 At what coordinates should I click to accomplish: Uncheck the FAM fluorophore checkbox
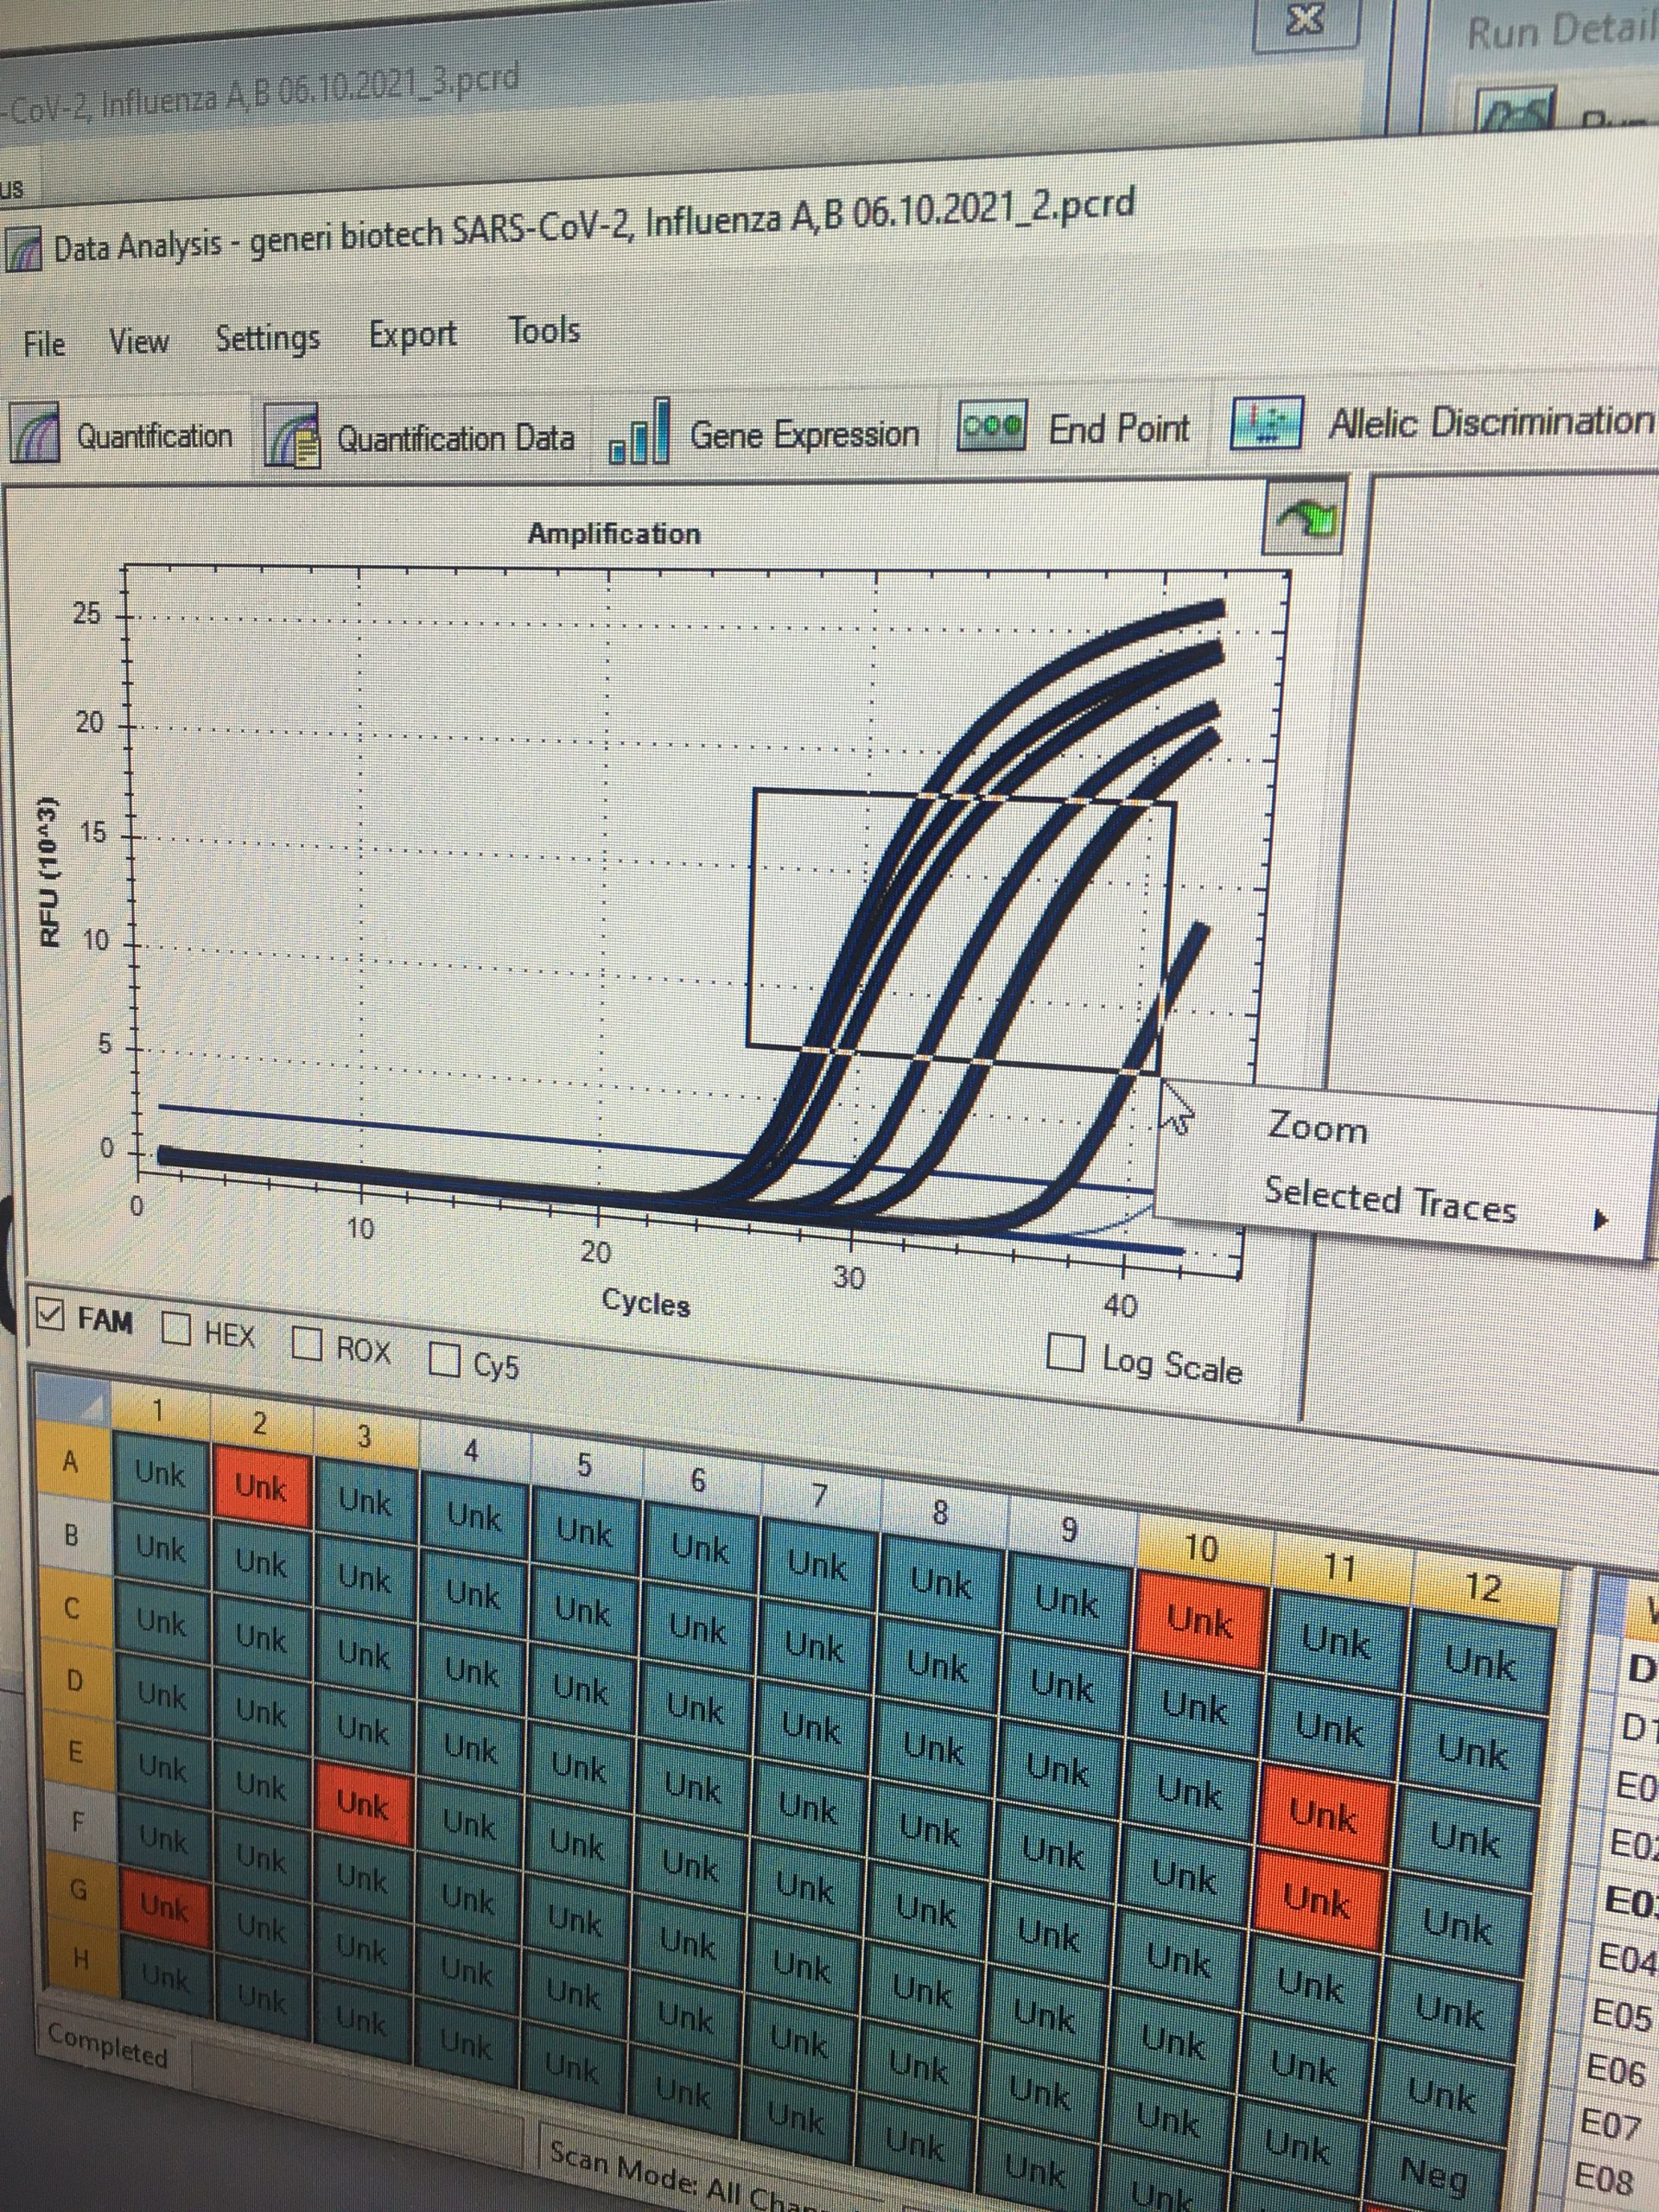point(50,1313)
